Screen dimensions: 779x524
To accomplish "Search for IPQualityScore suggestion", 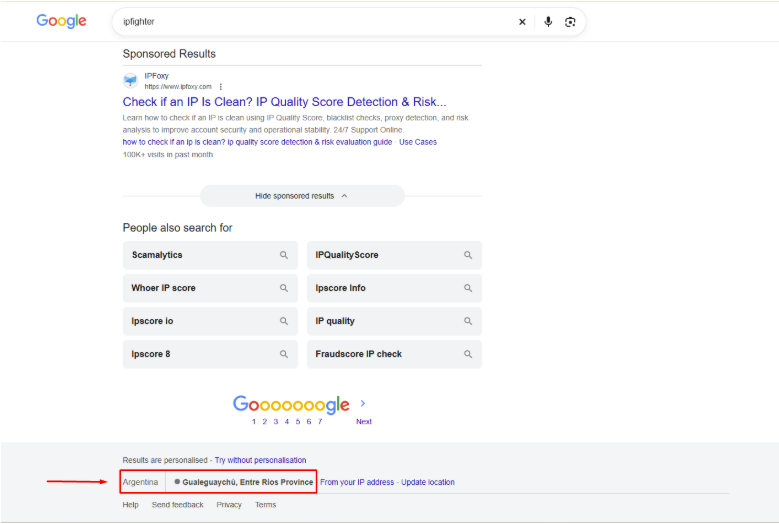I will pos(394,255).
